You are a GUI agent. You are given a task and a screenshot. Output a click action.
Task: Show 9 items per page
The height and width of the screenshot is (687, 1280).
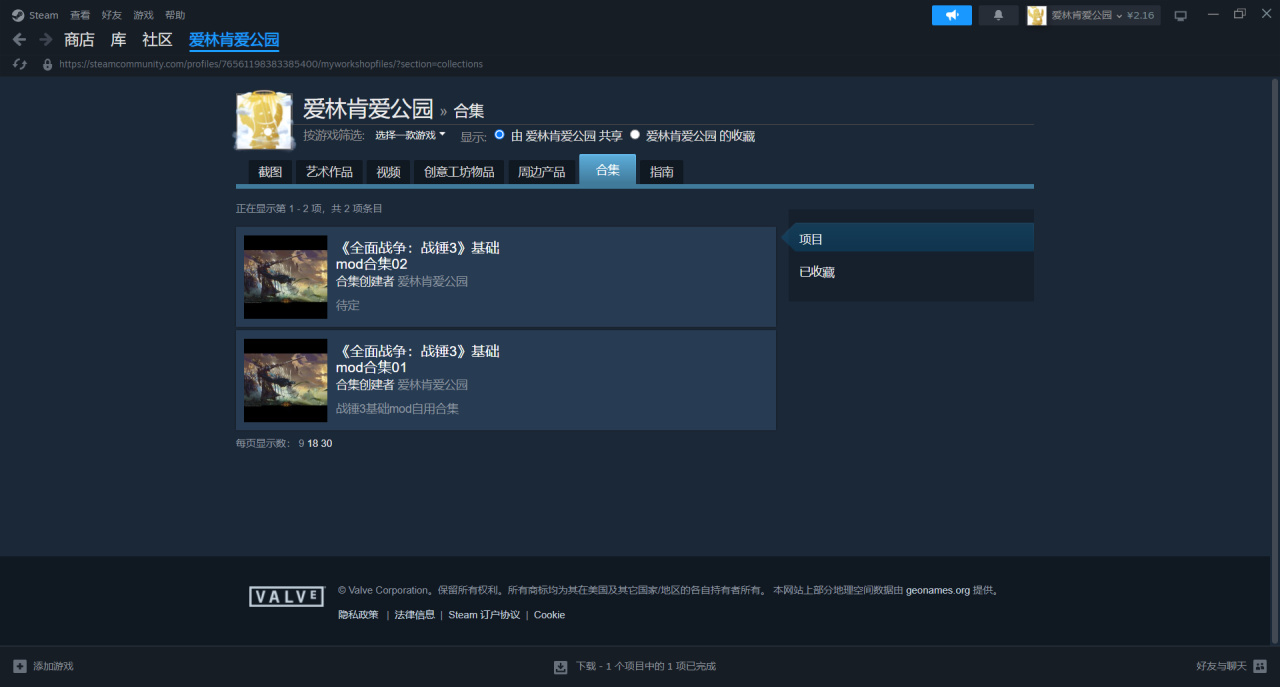tap(301, 443)
